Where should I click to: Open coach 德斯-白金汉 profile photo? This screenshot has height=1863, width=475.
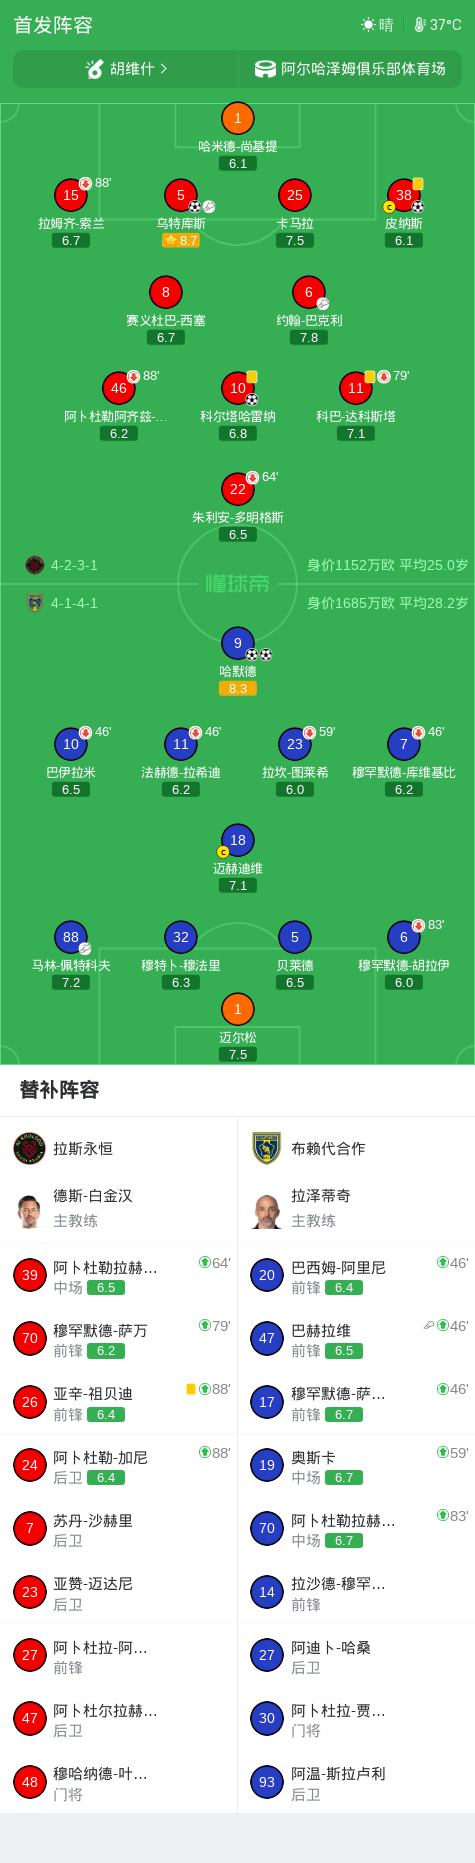[30, 1210]
